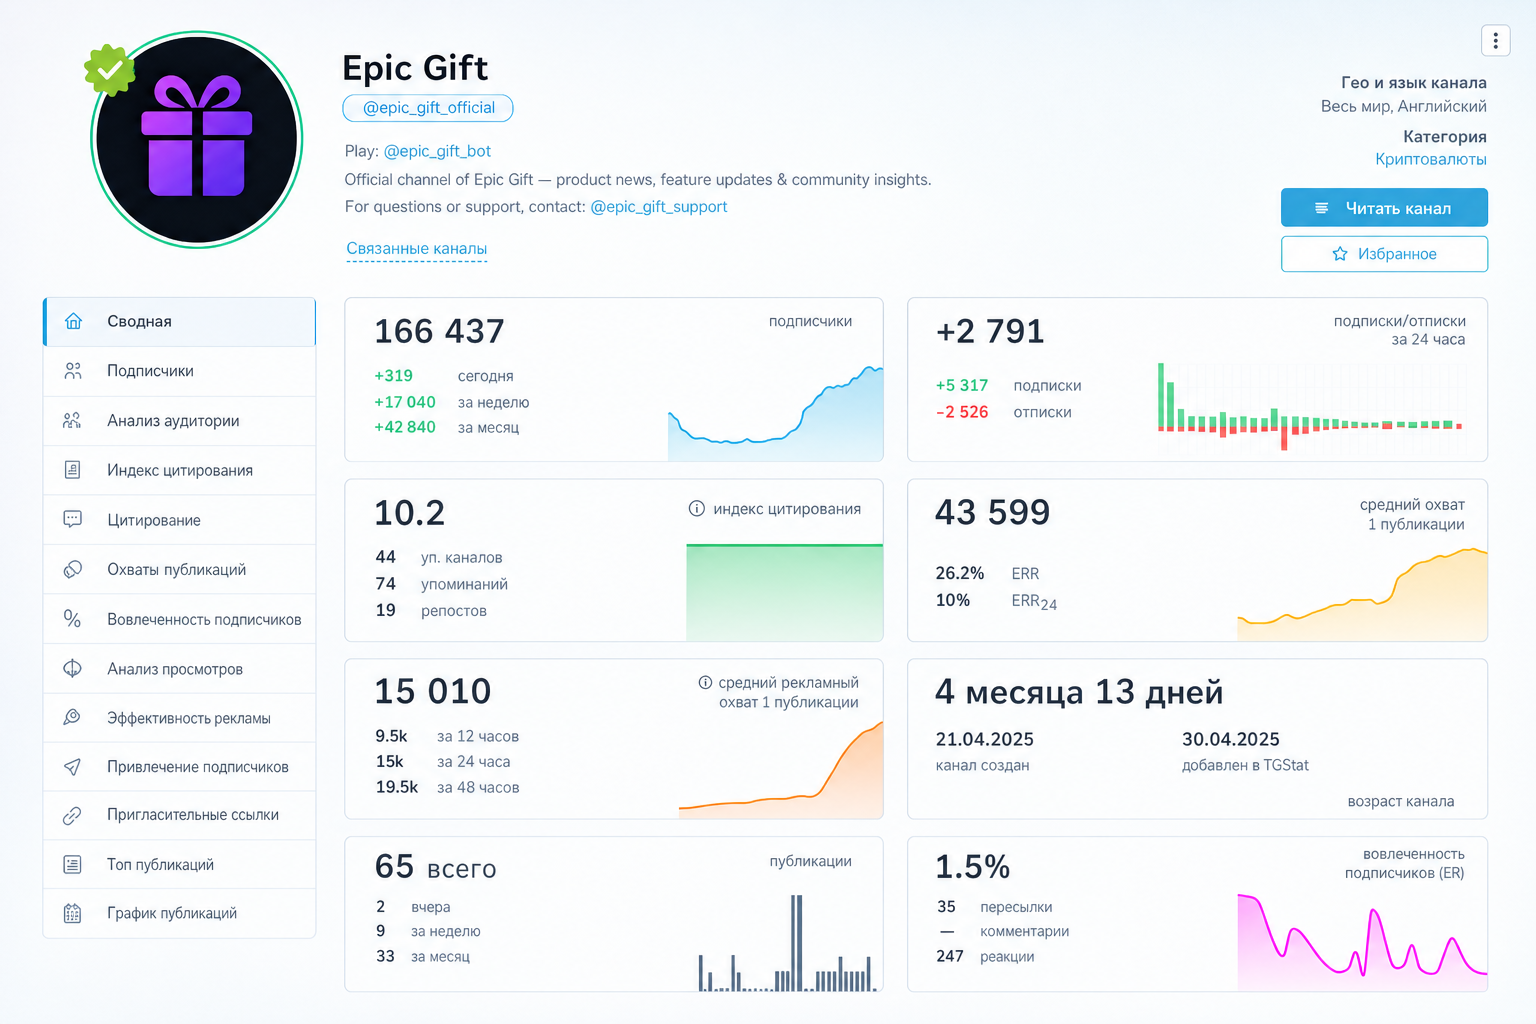The image size is (1536, 1024).
Task: Click the info icon next to средний рекламный охват
Action: [705, 682]
